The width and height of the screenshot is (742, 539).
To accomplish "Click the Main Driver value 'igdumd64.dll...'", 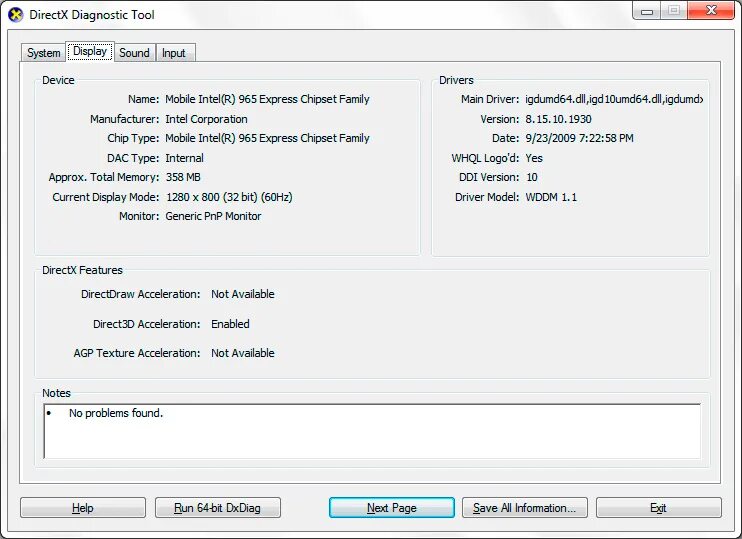I will 614,99.
